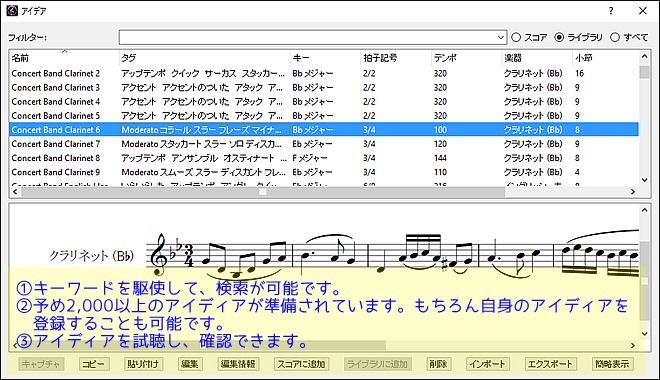Select the Concert Band Clarinet 4 row
The width and height of the screenshot is (660, 380).
324,101
